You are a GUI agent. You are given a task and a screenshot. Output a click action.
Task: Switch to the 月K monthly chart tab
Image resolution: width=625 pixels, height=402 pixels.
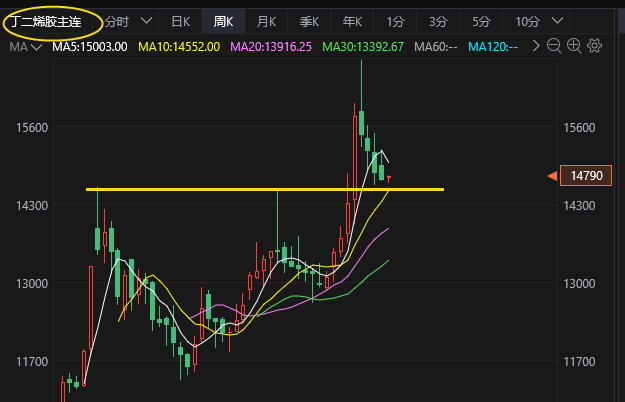266,22
